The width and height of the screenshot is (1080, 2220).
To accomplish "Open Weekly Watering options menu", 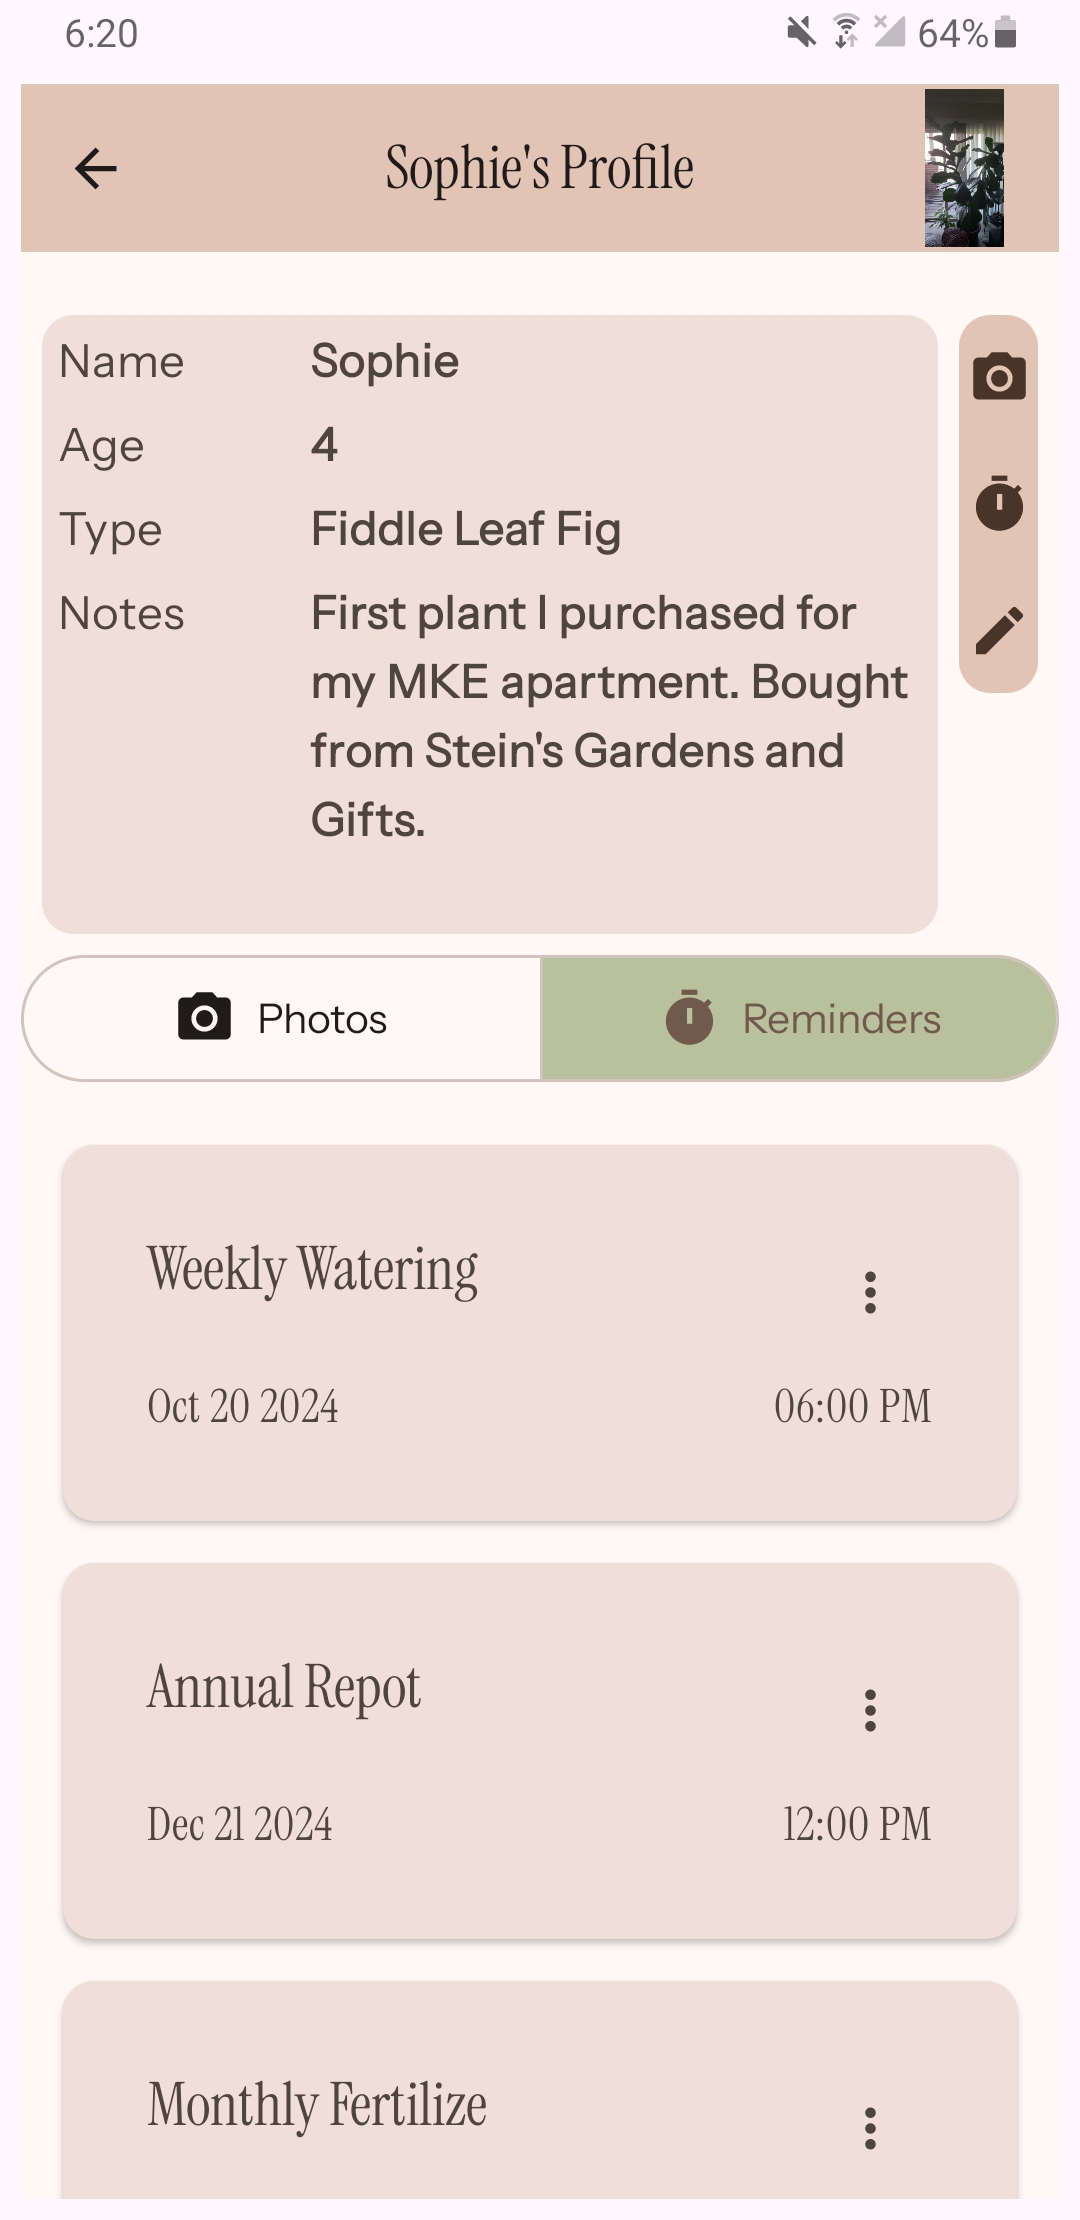I will pyautogui.click(x=870, y=1292).
